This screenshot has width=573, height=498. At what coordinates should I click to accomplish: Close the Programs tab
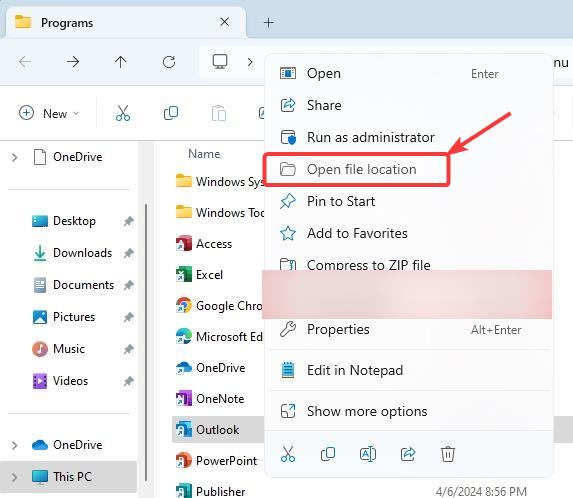click(x=225, y=22)
